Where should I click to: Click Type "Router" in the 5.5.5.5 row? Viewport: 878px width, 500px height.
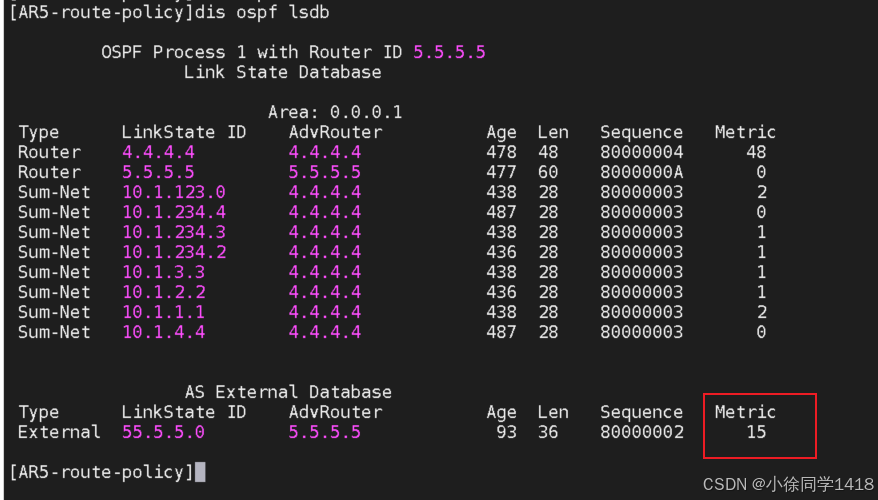(x=49, y=172)
